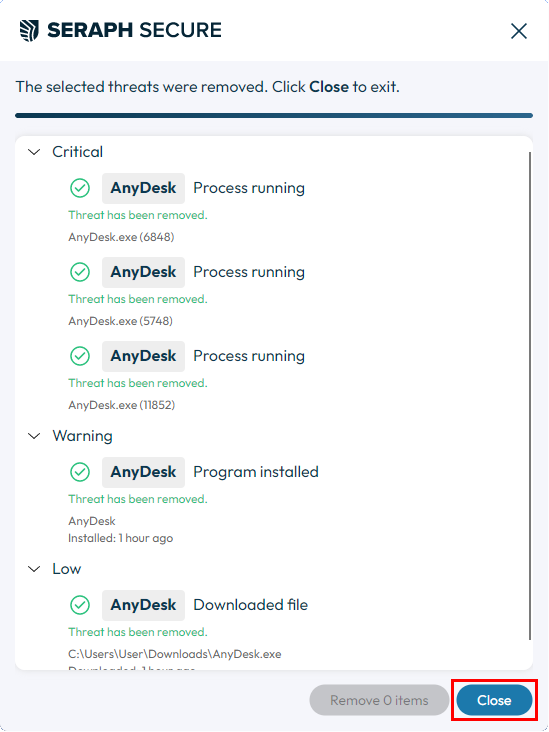Collapse the Critical section chevron

pyautogui.click(x=34, y=152)
